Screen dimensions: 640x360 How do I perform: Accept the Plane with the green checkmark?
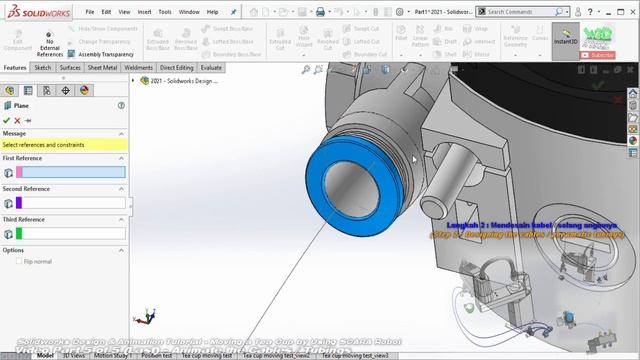point(6,120)
